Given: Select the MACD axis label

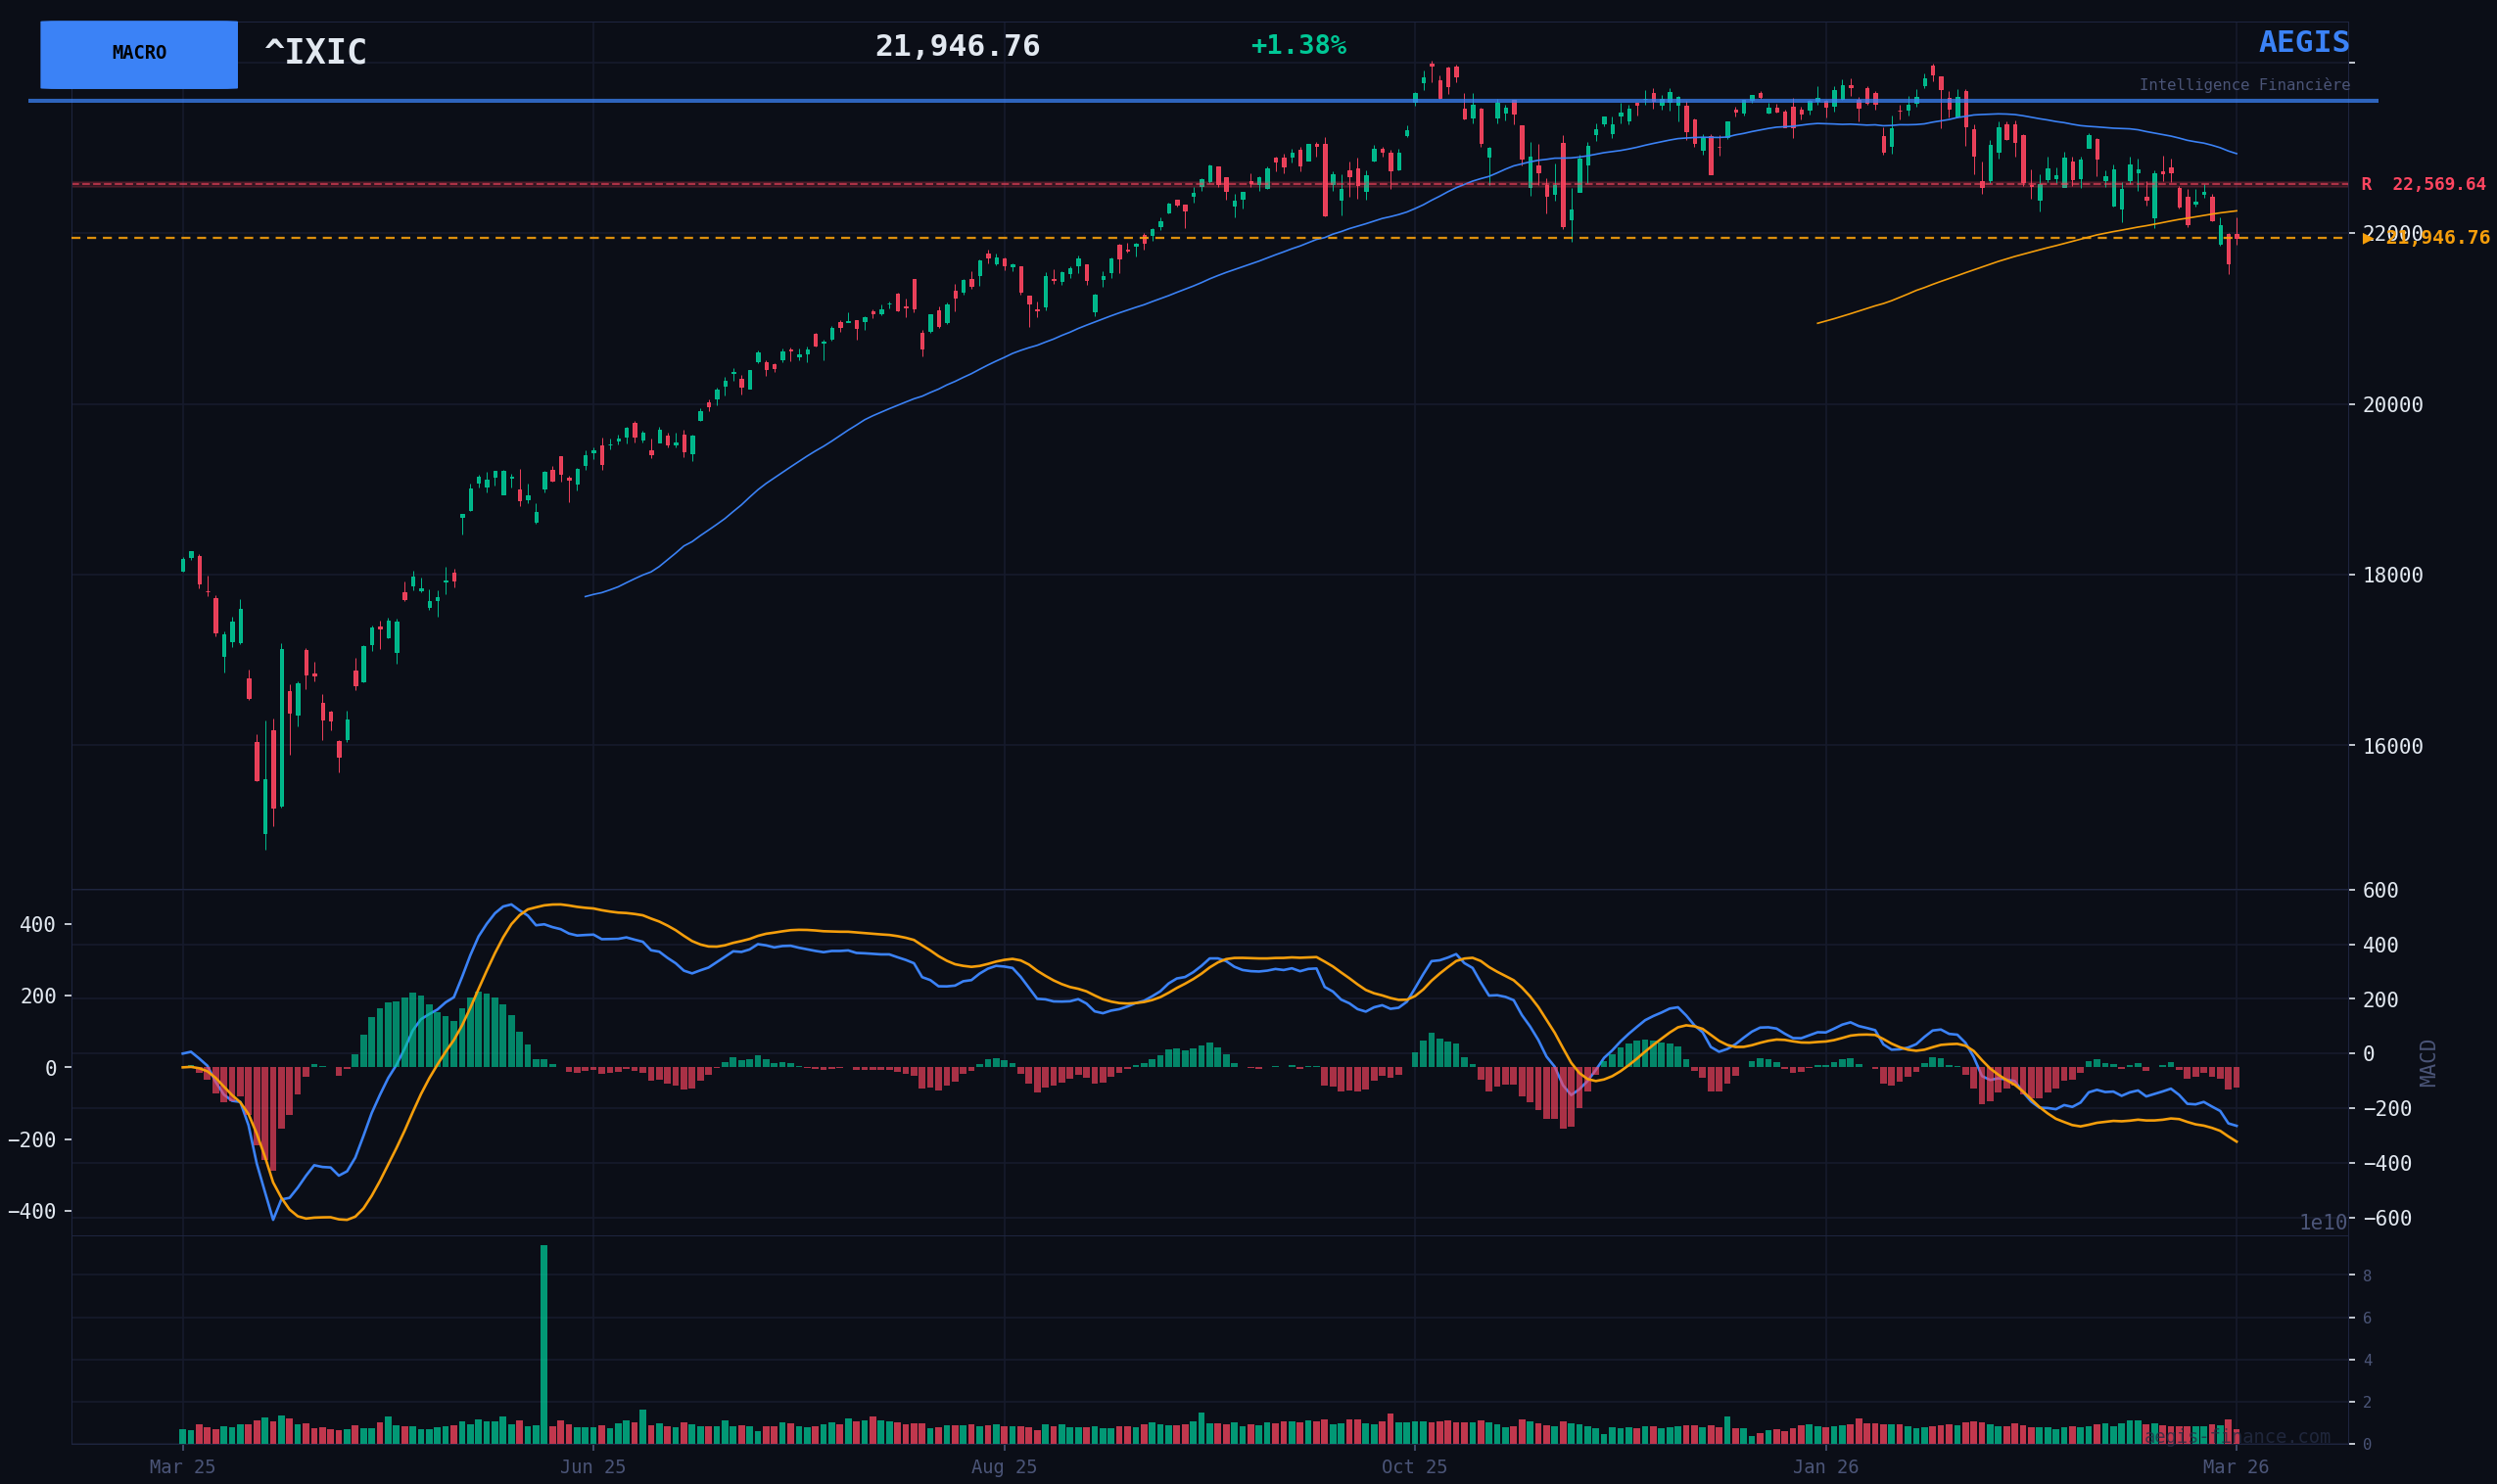Looking at the screenshot, I should click(x=2427, y=1062).
